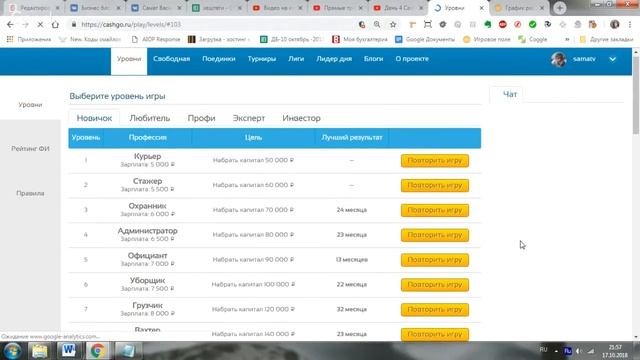640x360 pixels.
Task: Replay the Охранник level game
Action: pyautogui.click(x=435, y=210)
